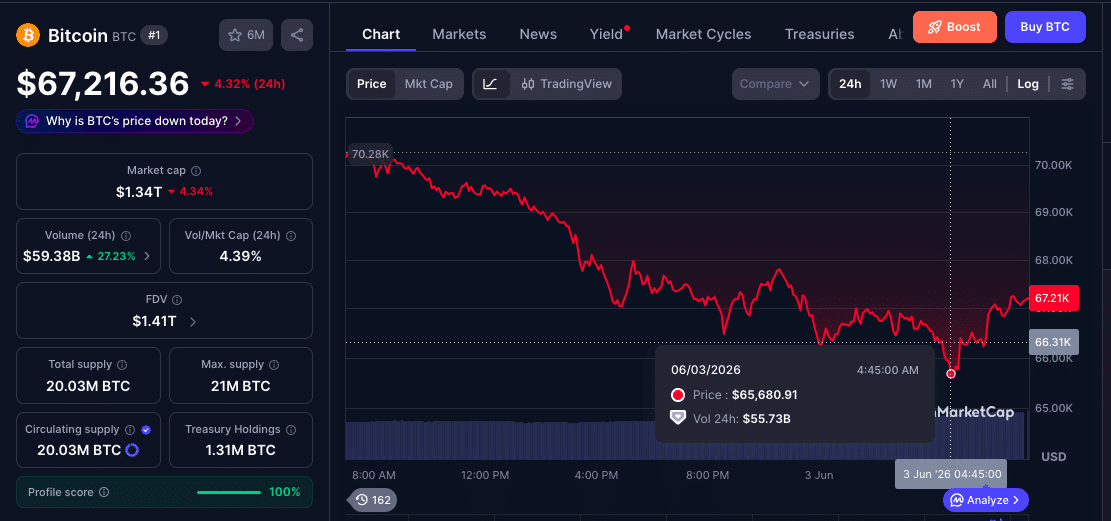Switch to the line chart icon view
1111x521 pixels.
491,84
